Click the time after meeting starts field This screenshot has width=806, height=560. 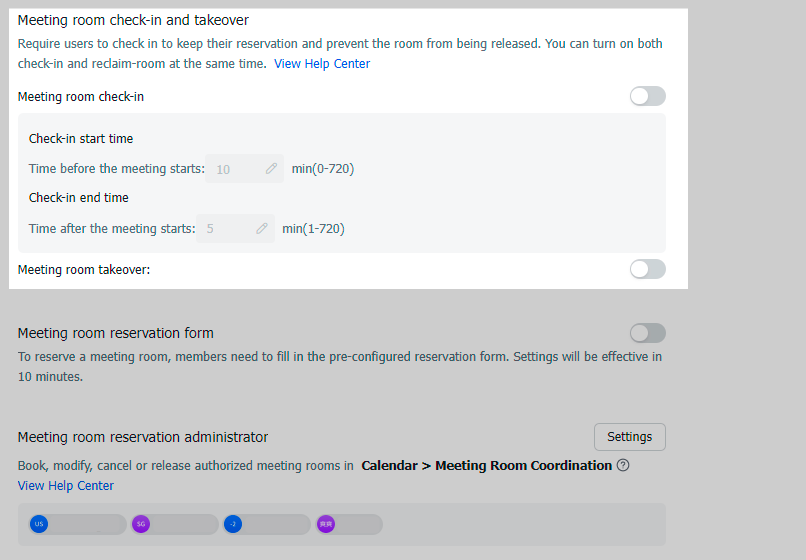[x=226, y=228]
